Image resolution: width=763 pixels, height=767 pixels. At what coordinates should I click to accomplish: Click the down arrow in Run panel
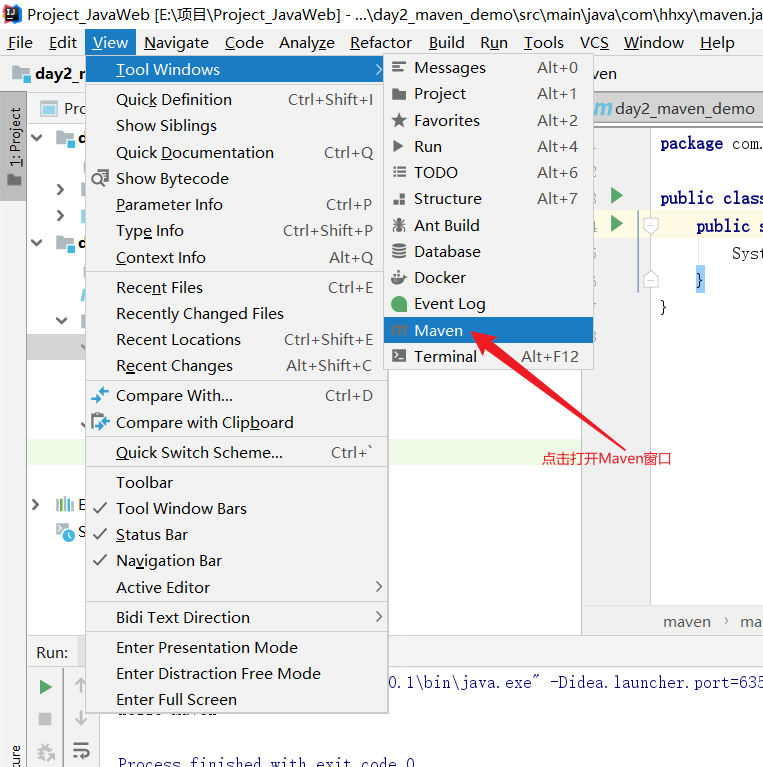click(81, 718)
